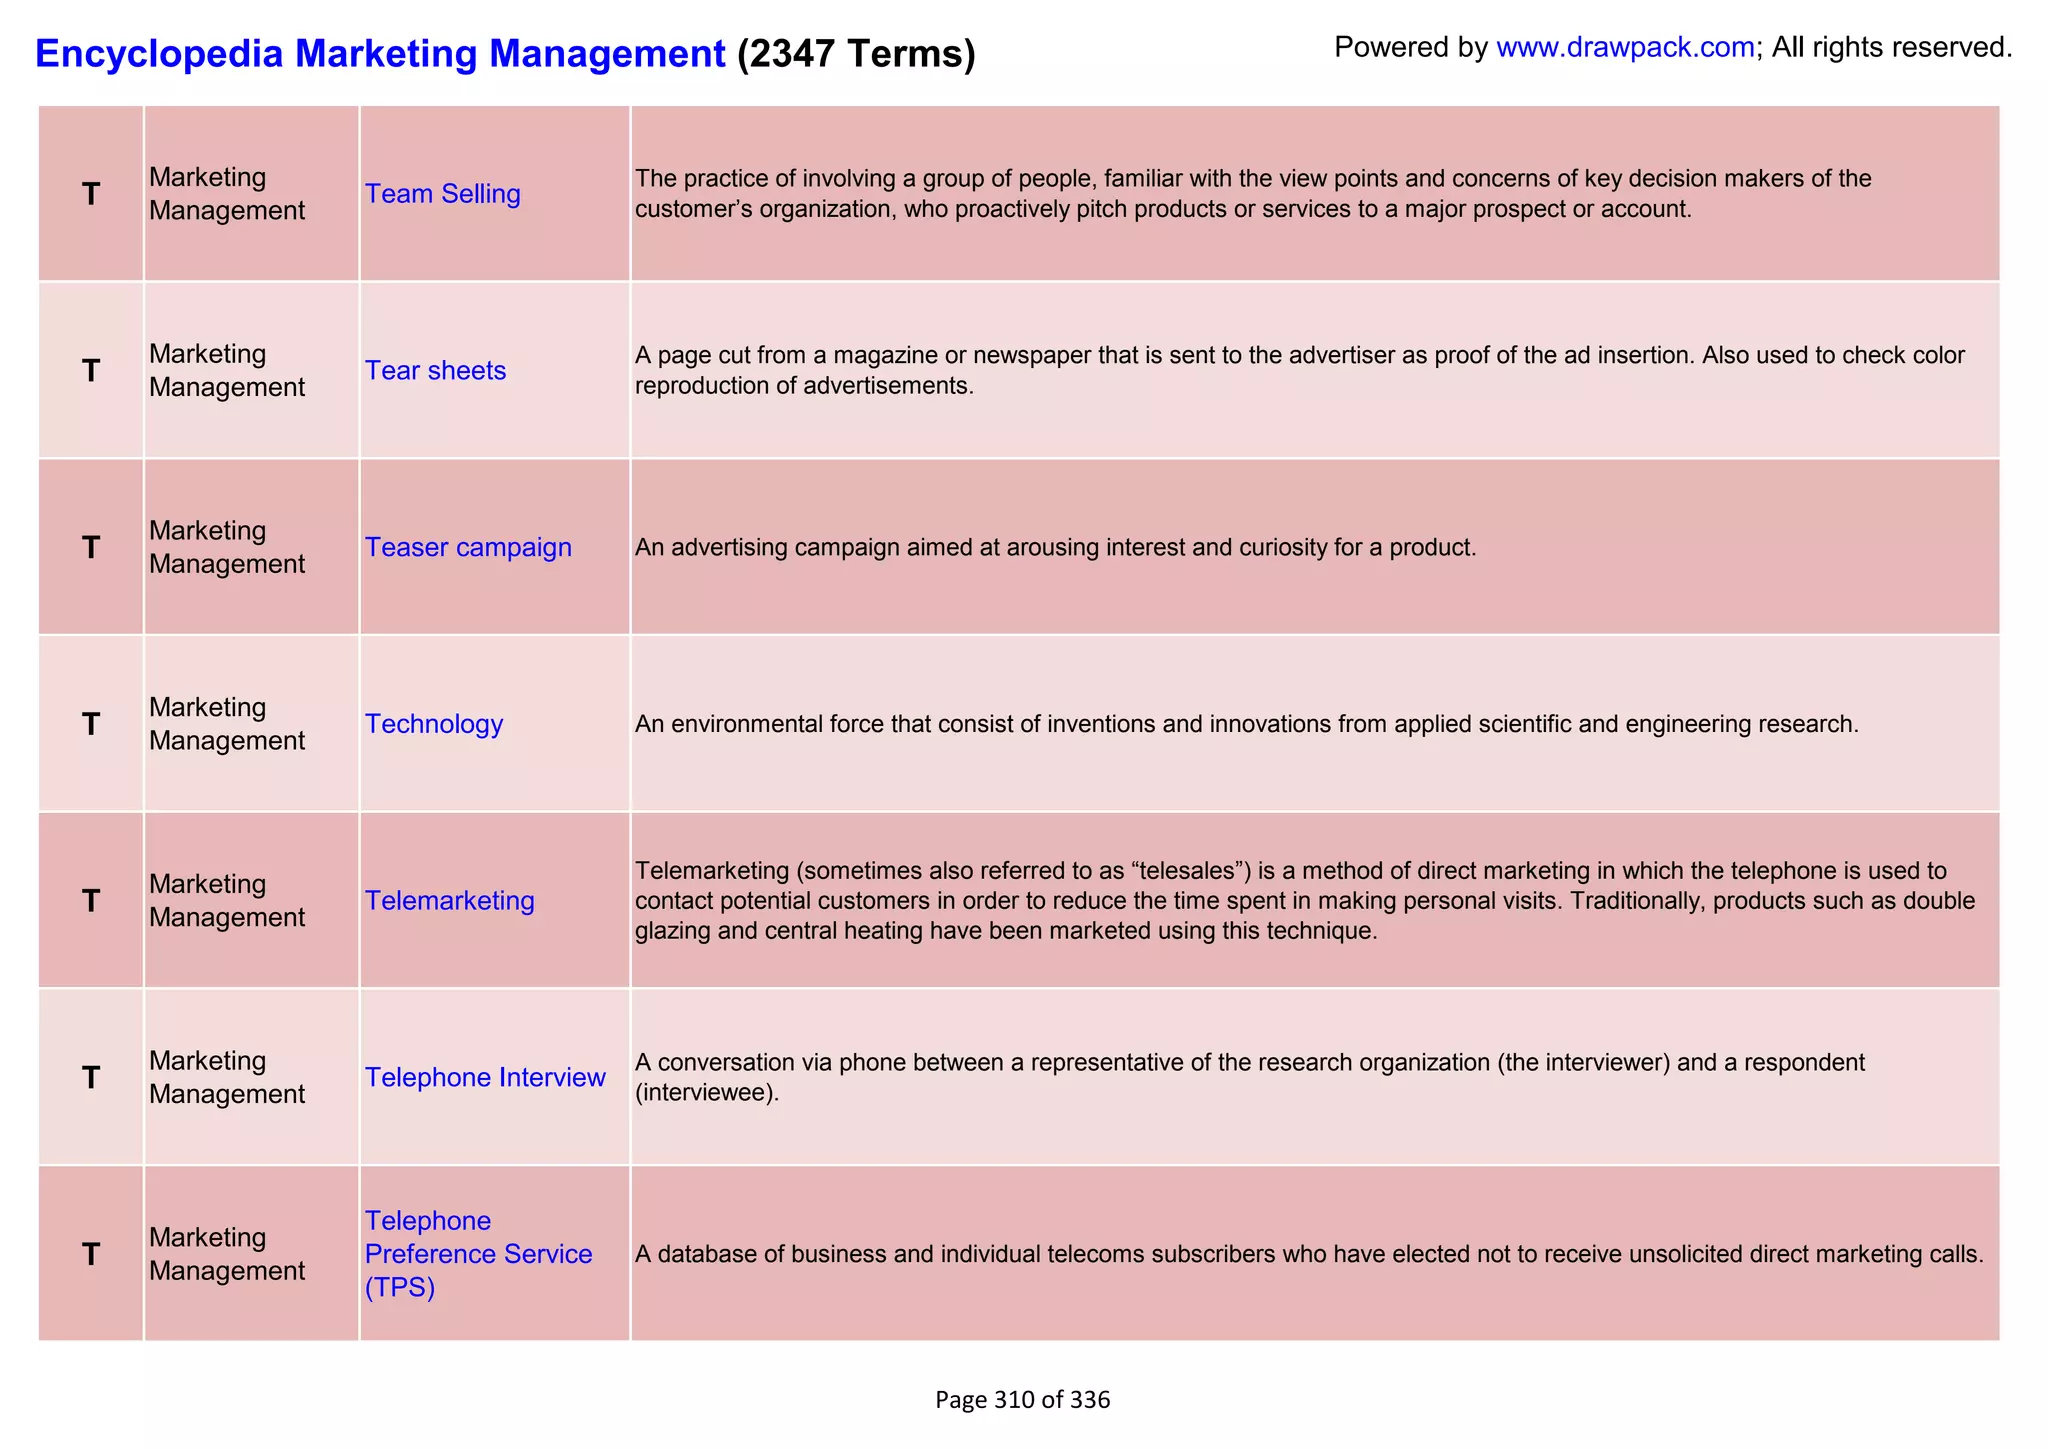The width and height of the screenshot is (2048, 1449).
Task: Click the Encyclopedia Marketing Management title
Action: pos(380,53)
